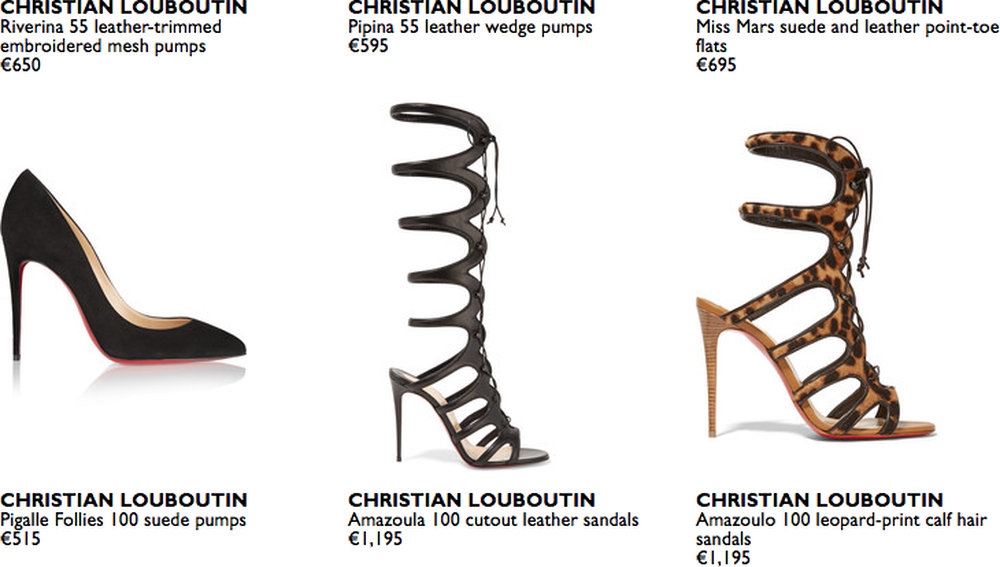1000x567 pixels.
Task: Select the €515 price of the Pigalle Follies pumps
Action: pyautogui.click(x=20, y=539)
